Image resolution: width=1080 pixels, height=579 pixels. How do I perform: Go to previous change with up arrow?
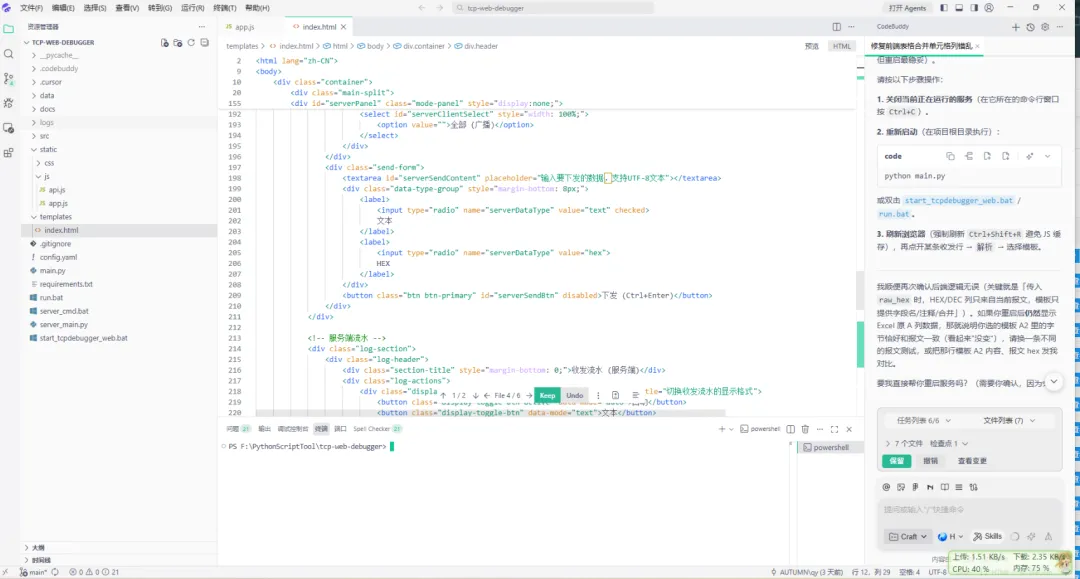(x=444, y=395)
